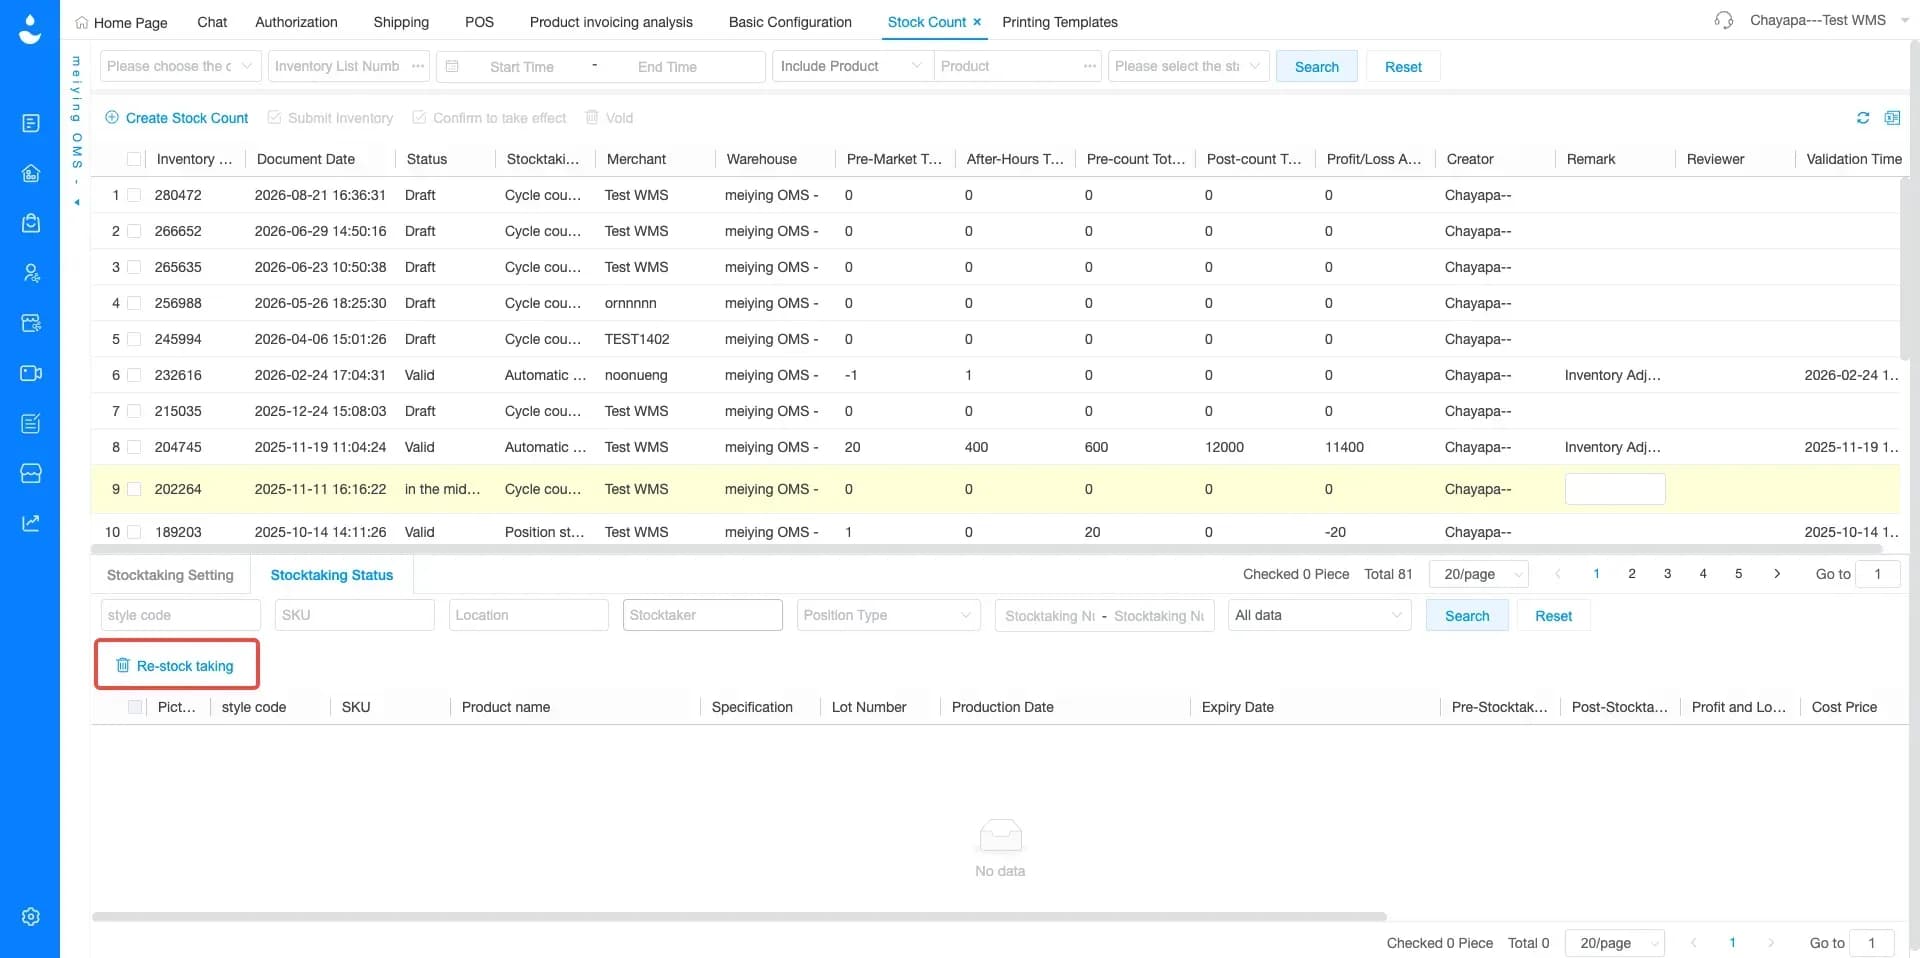Image resolution: width=1920 pixels, height=958 pixels.
Task: Click Search in stocktaking status filters
Action: coord(1467,616)
